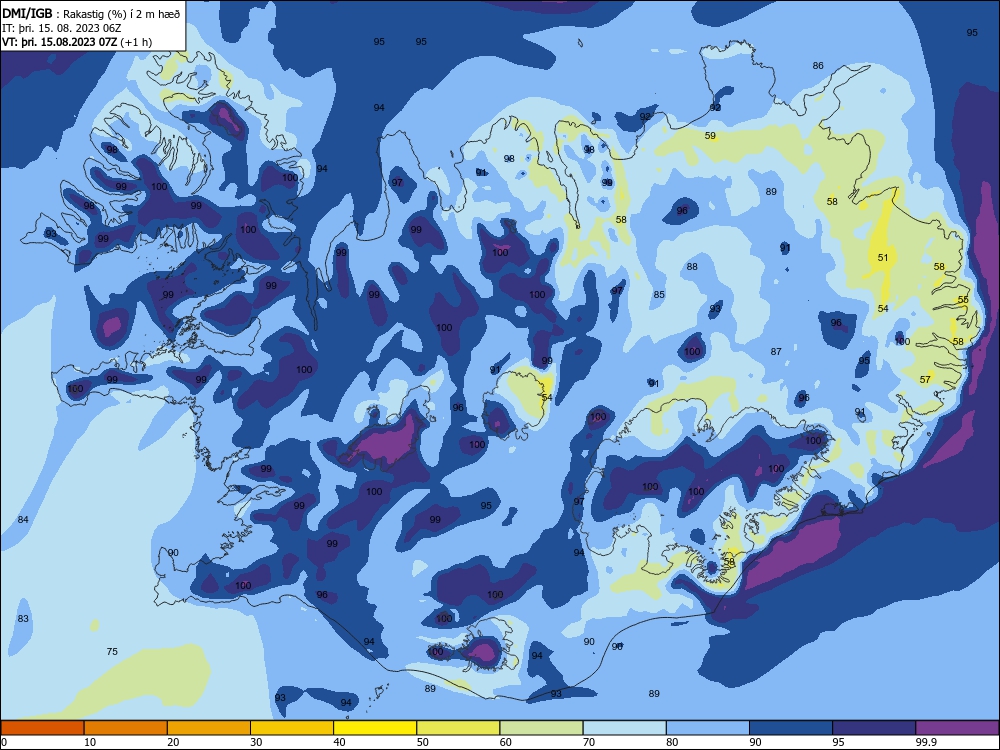Pick the 20–30 light orange legend swatch

coord(209,728)
